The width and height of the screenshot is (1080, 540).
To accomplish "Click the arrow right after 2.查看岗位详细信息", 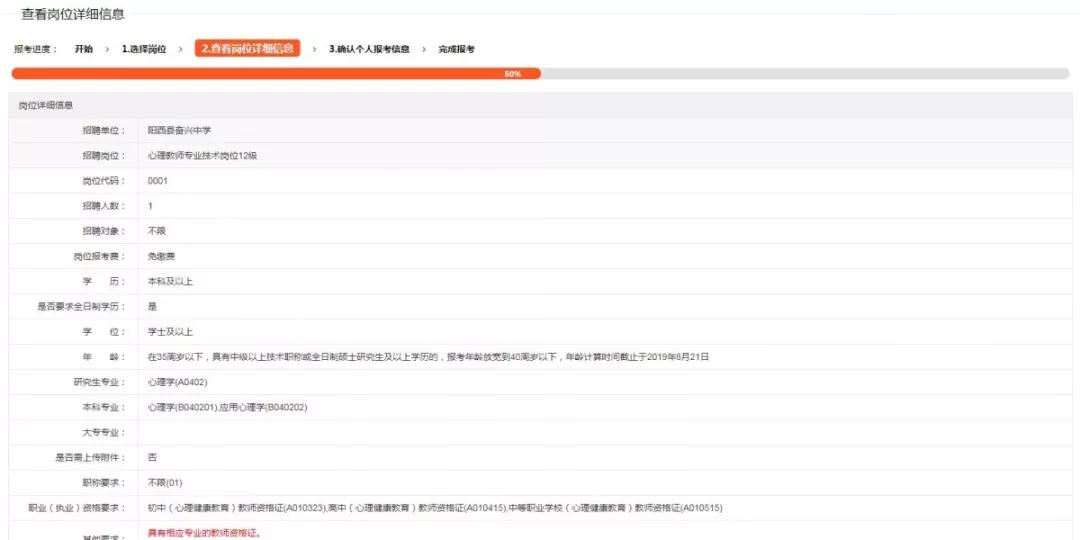I will (x=314, y=49).
